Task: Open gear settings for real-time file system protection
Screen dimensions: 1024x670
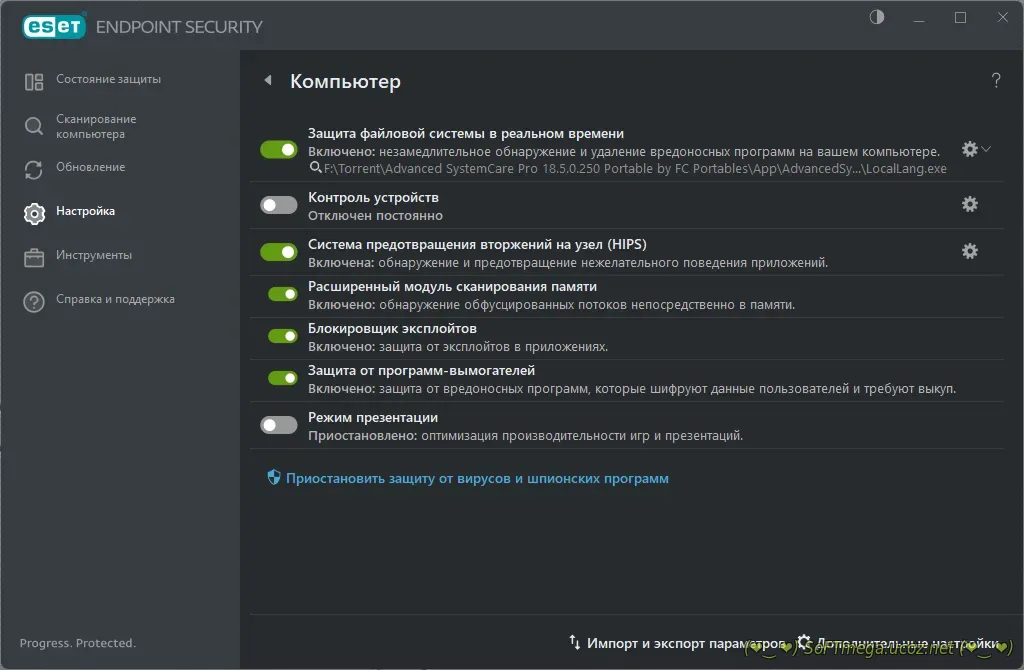Action: [x=969, y=149]
